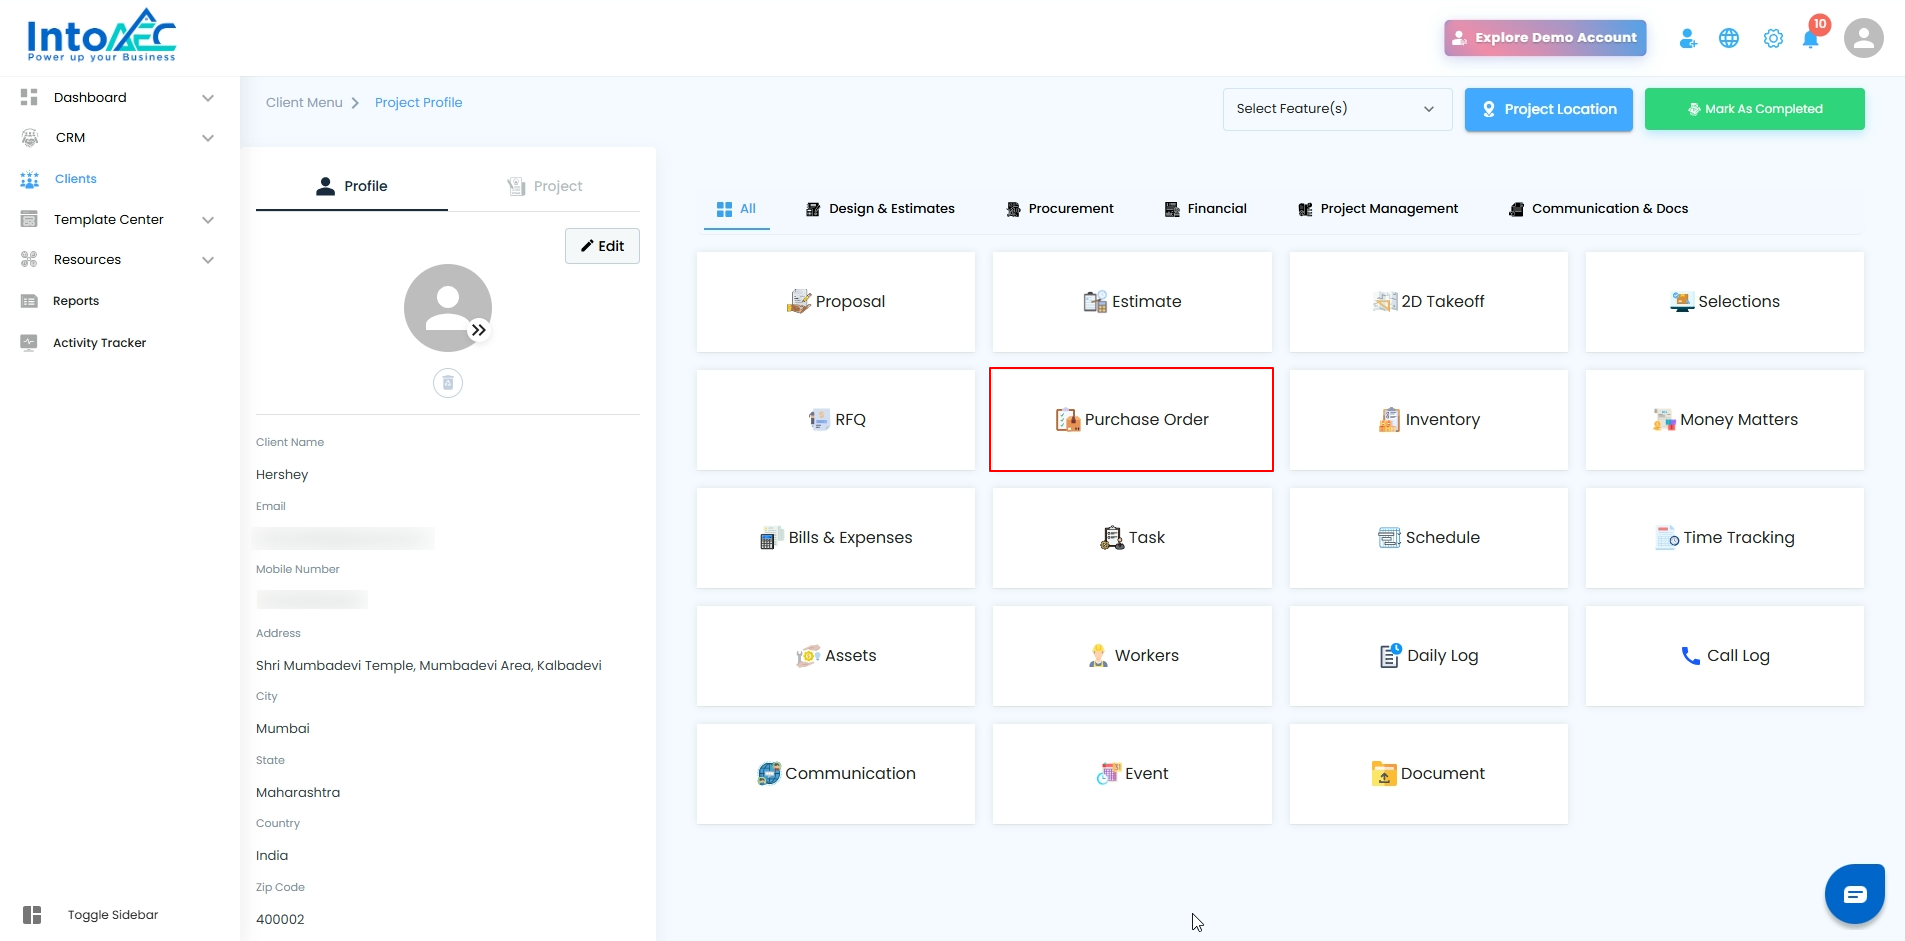The height and width of the screenshot is (941, 1905).
Task: Click the add user icon in header
Action: pos(1688,39)
